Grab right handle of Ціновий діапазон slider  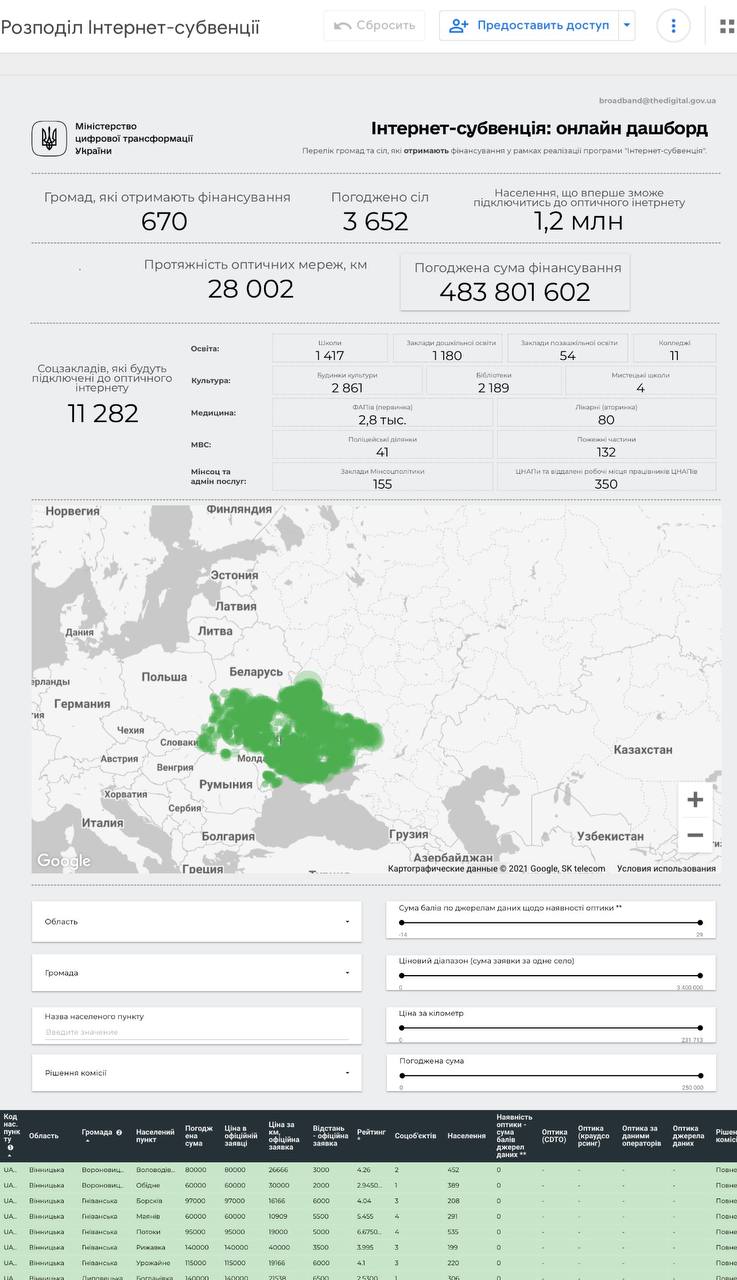coord(700,975)
